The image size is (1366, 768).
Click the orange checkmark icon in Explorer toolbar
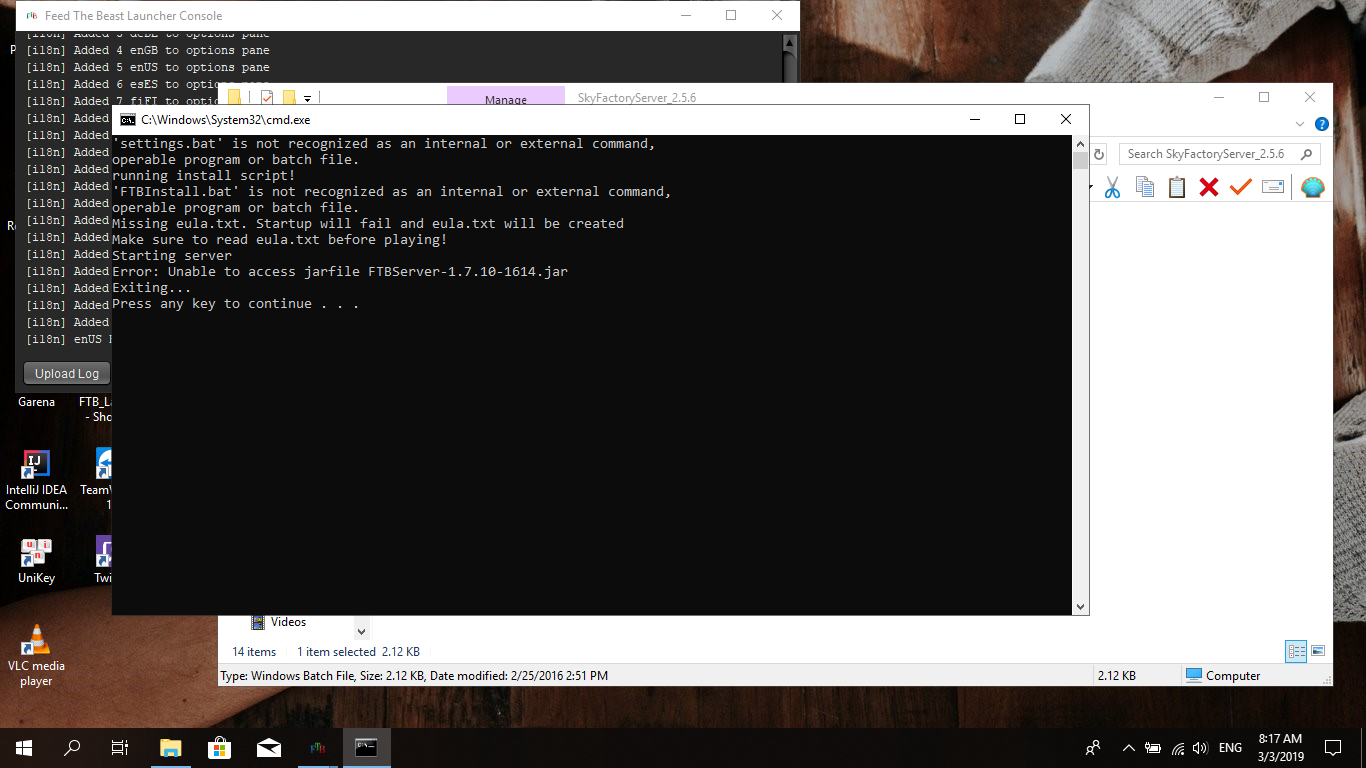click(x=1241, y=187)
